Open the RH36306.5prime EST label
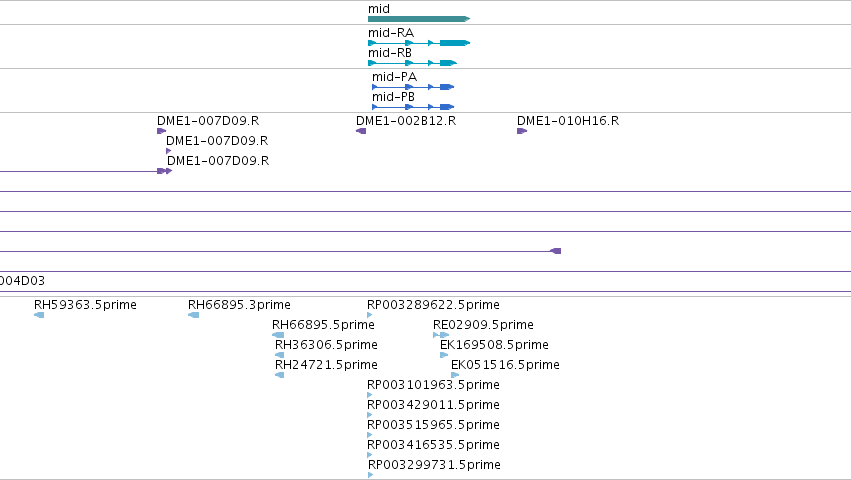This screenshot has width=851, height=480. (x=326, y=345)
